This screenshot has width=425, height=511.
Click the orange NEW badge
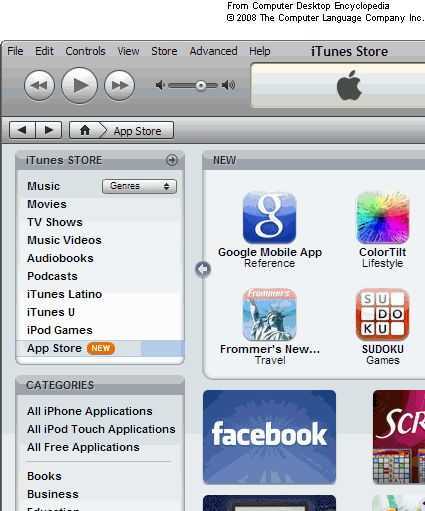[x=101, y=348]
